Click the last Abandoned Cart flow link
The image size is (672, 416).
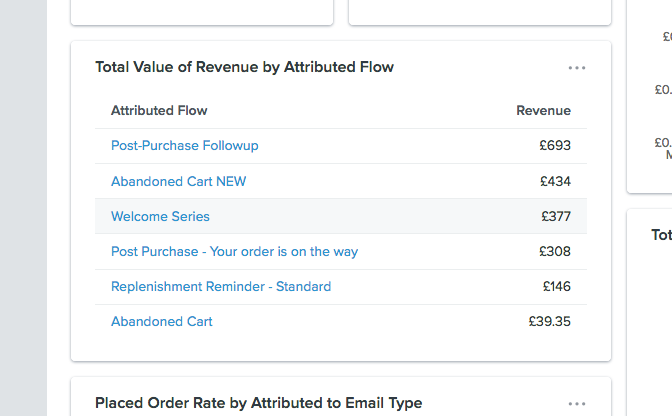click(x=161, y=321)
